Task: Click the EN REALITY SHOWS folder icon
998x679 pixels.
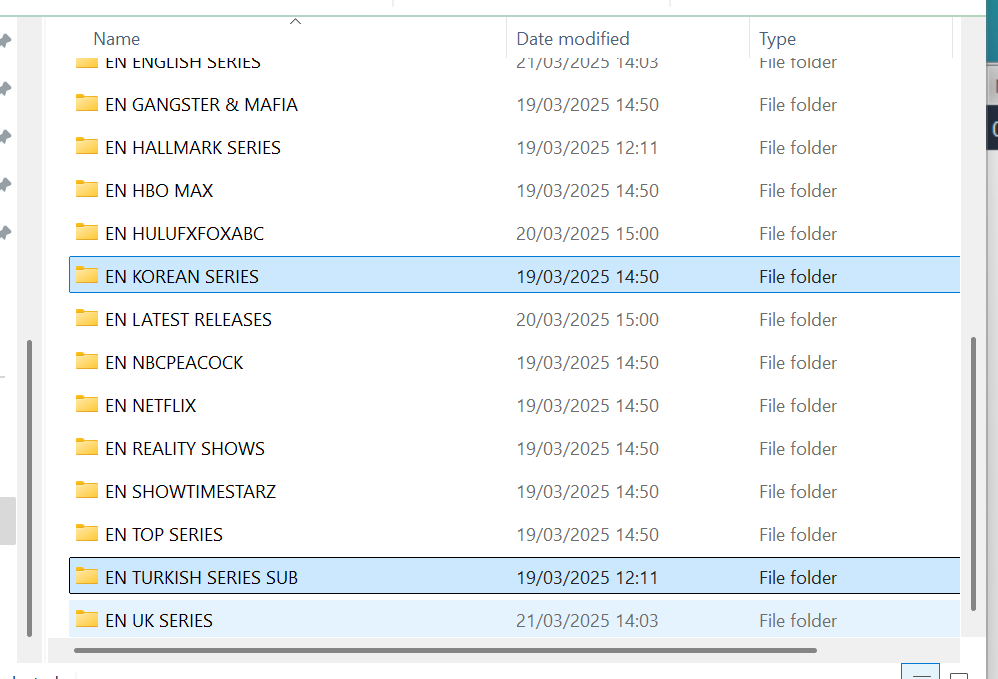Action: (x=87, y=448)
